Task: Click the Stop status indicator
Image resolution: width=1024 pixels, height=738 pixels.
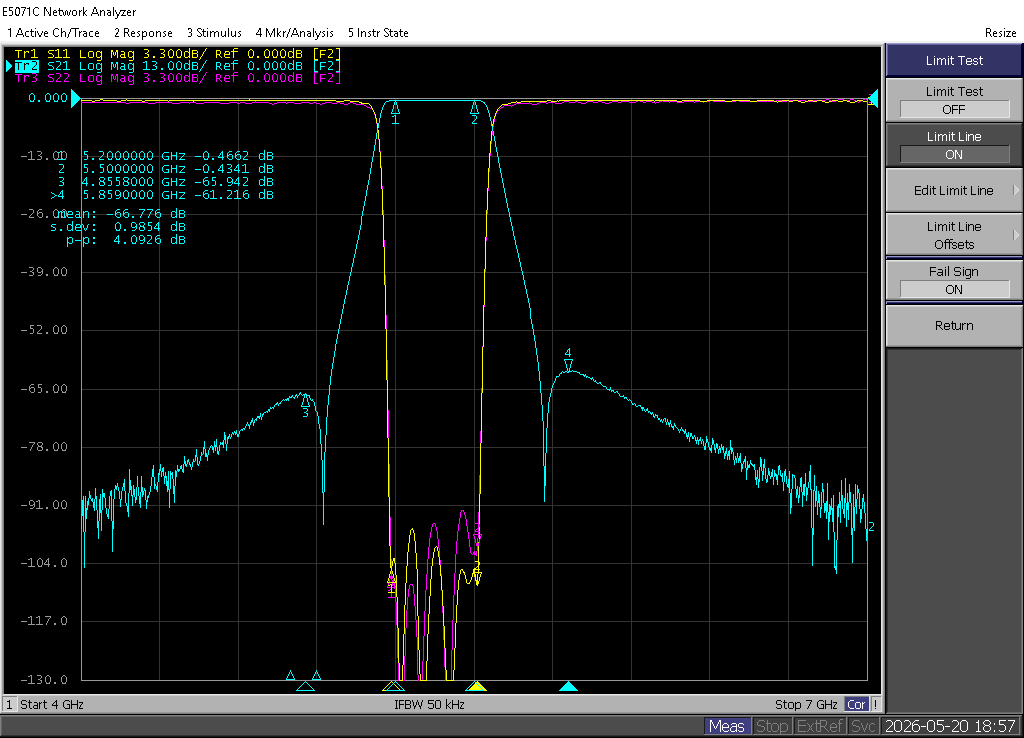Action: point(772,726)
